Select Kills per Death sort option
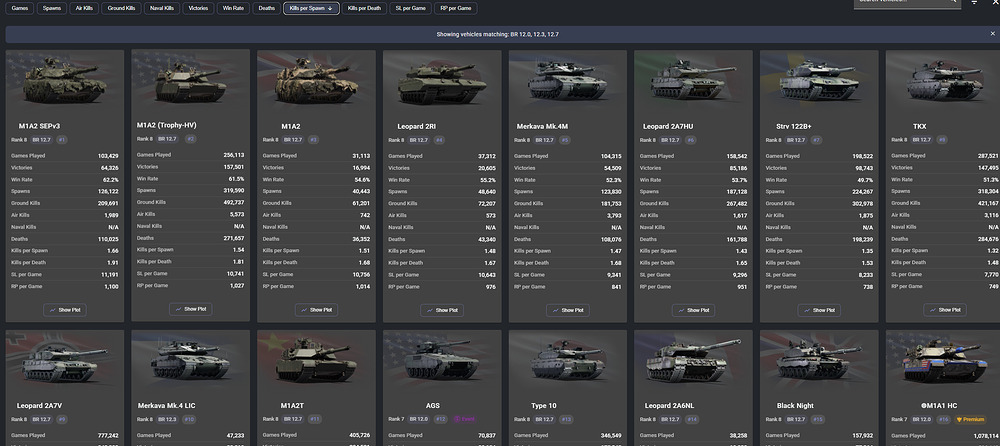This screenshot has height=446, width=1000. point(364,8)
